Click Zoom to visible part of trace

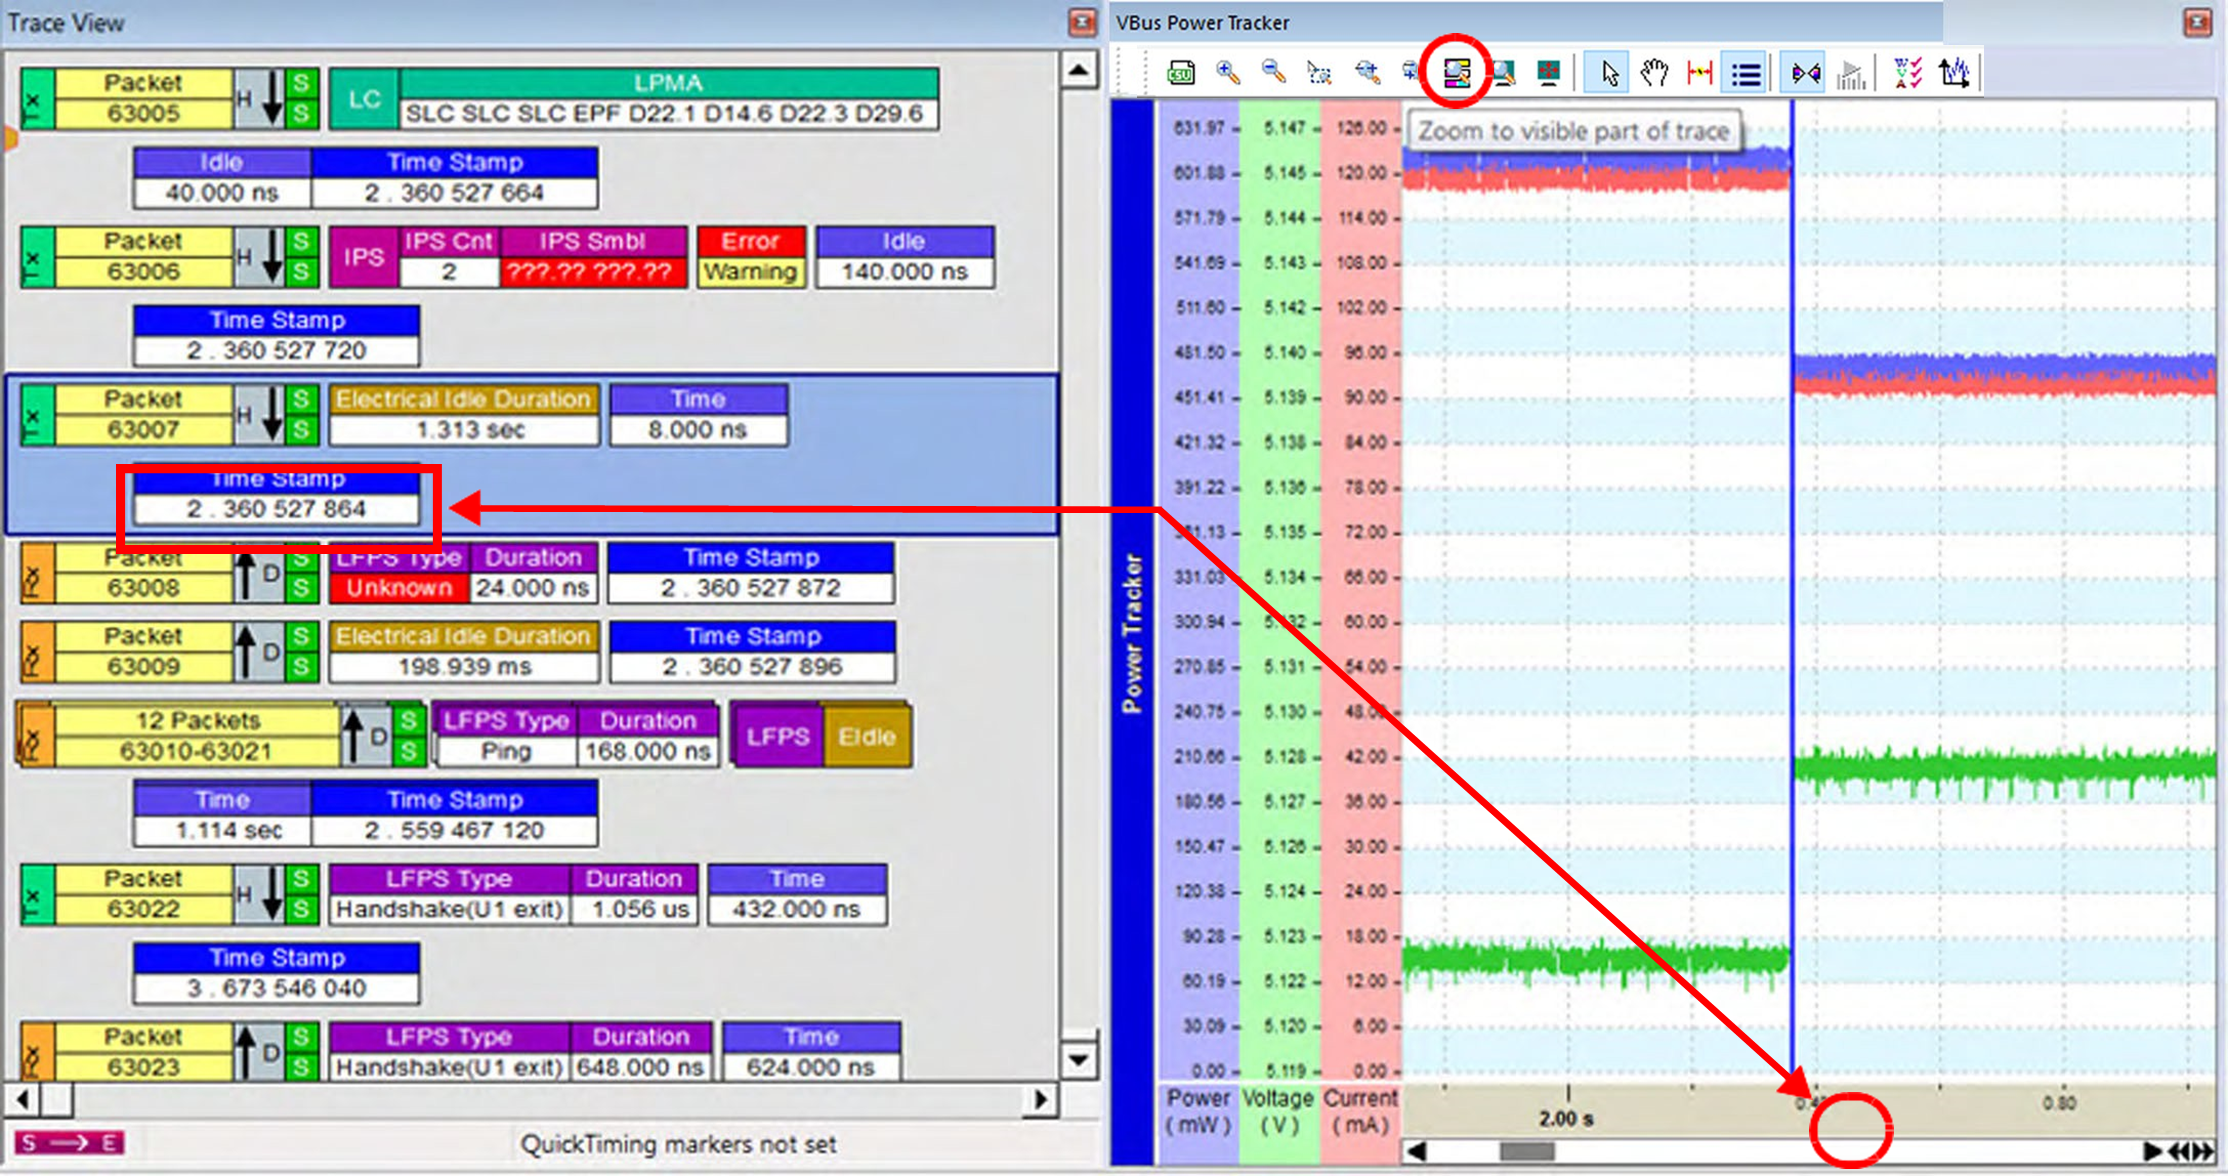(x=1456, y=73)
